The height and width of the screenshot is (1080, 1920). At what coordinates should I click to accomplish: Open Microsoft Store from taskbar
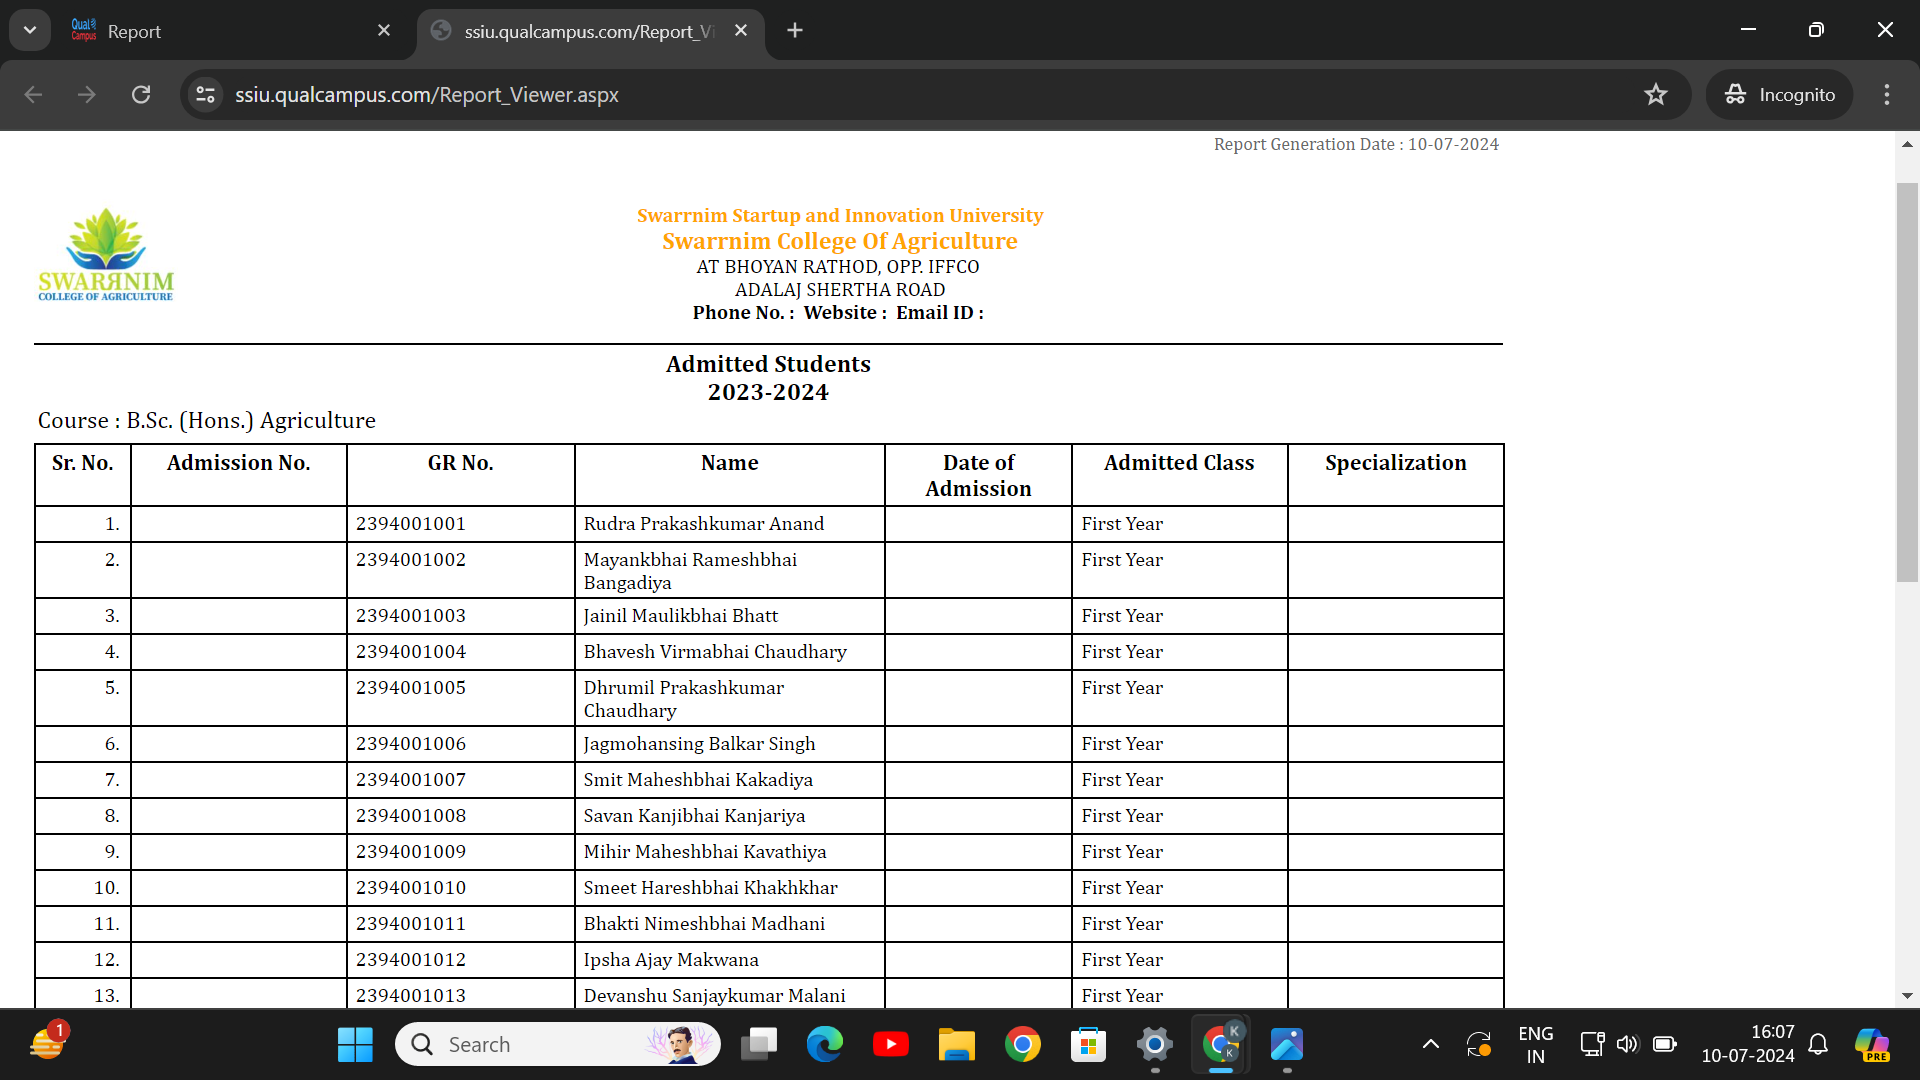click(x=1089, y=1045)
